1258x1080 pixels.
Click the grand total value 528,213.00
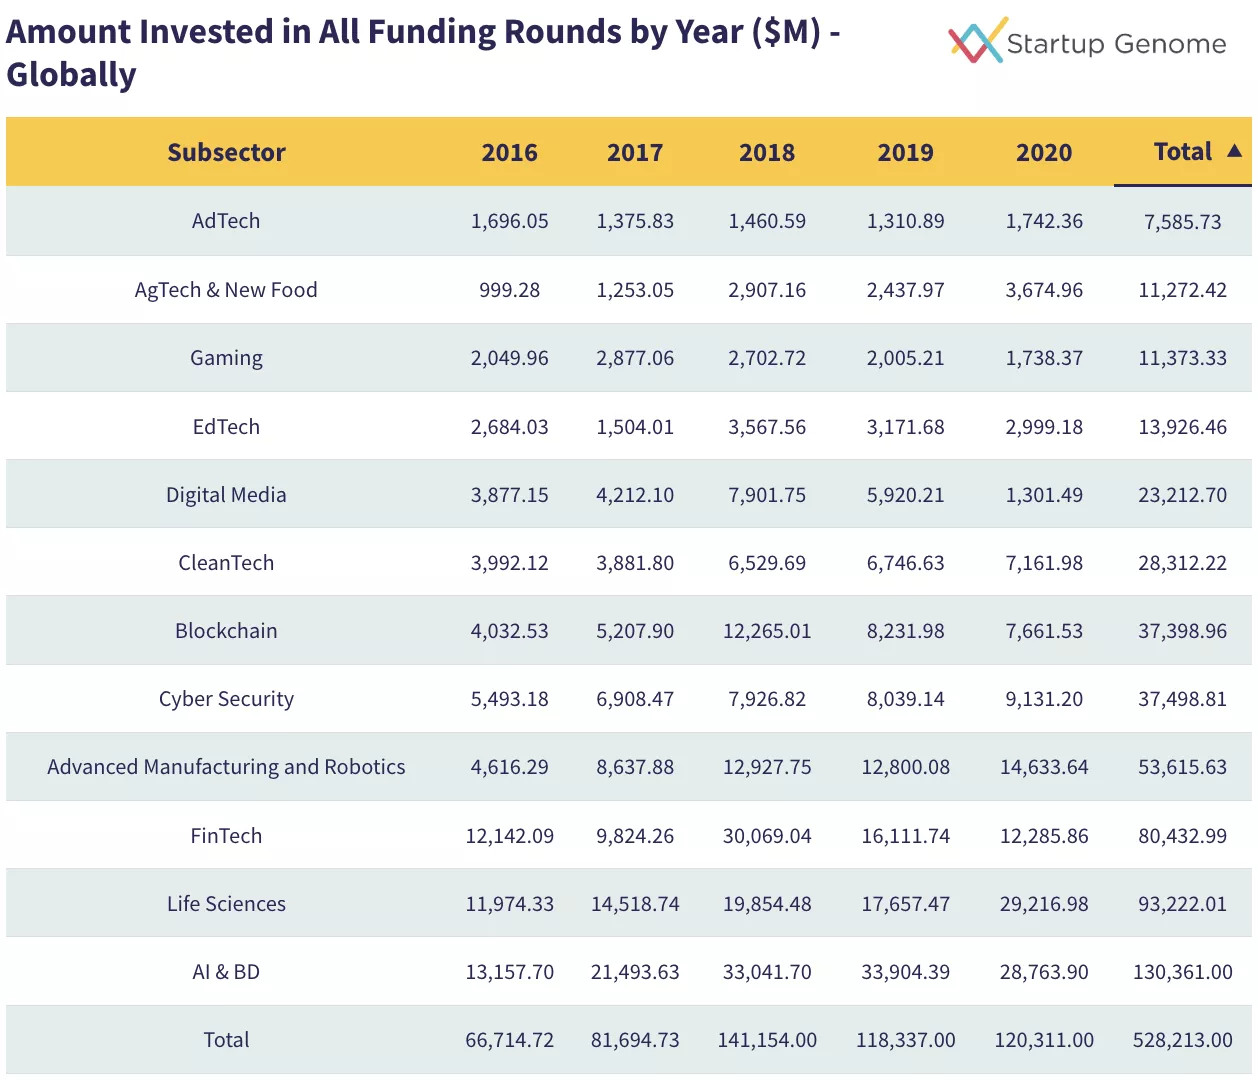click(x=1182, y=1040)
